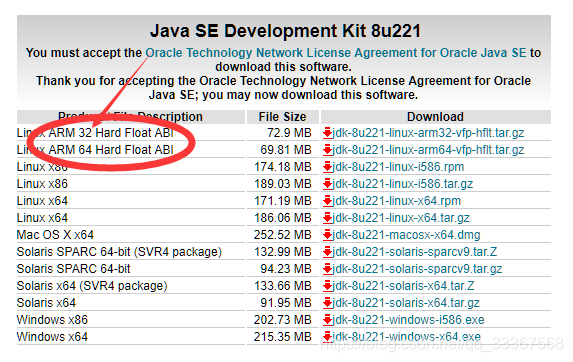
Task: Select the Solaris SPARC 64-bit (SVR4 package) label
Action: pyautogui.click(x=119, y=252)
